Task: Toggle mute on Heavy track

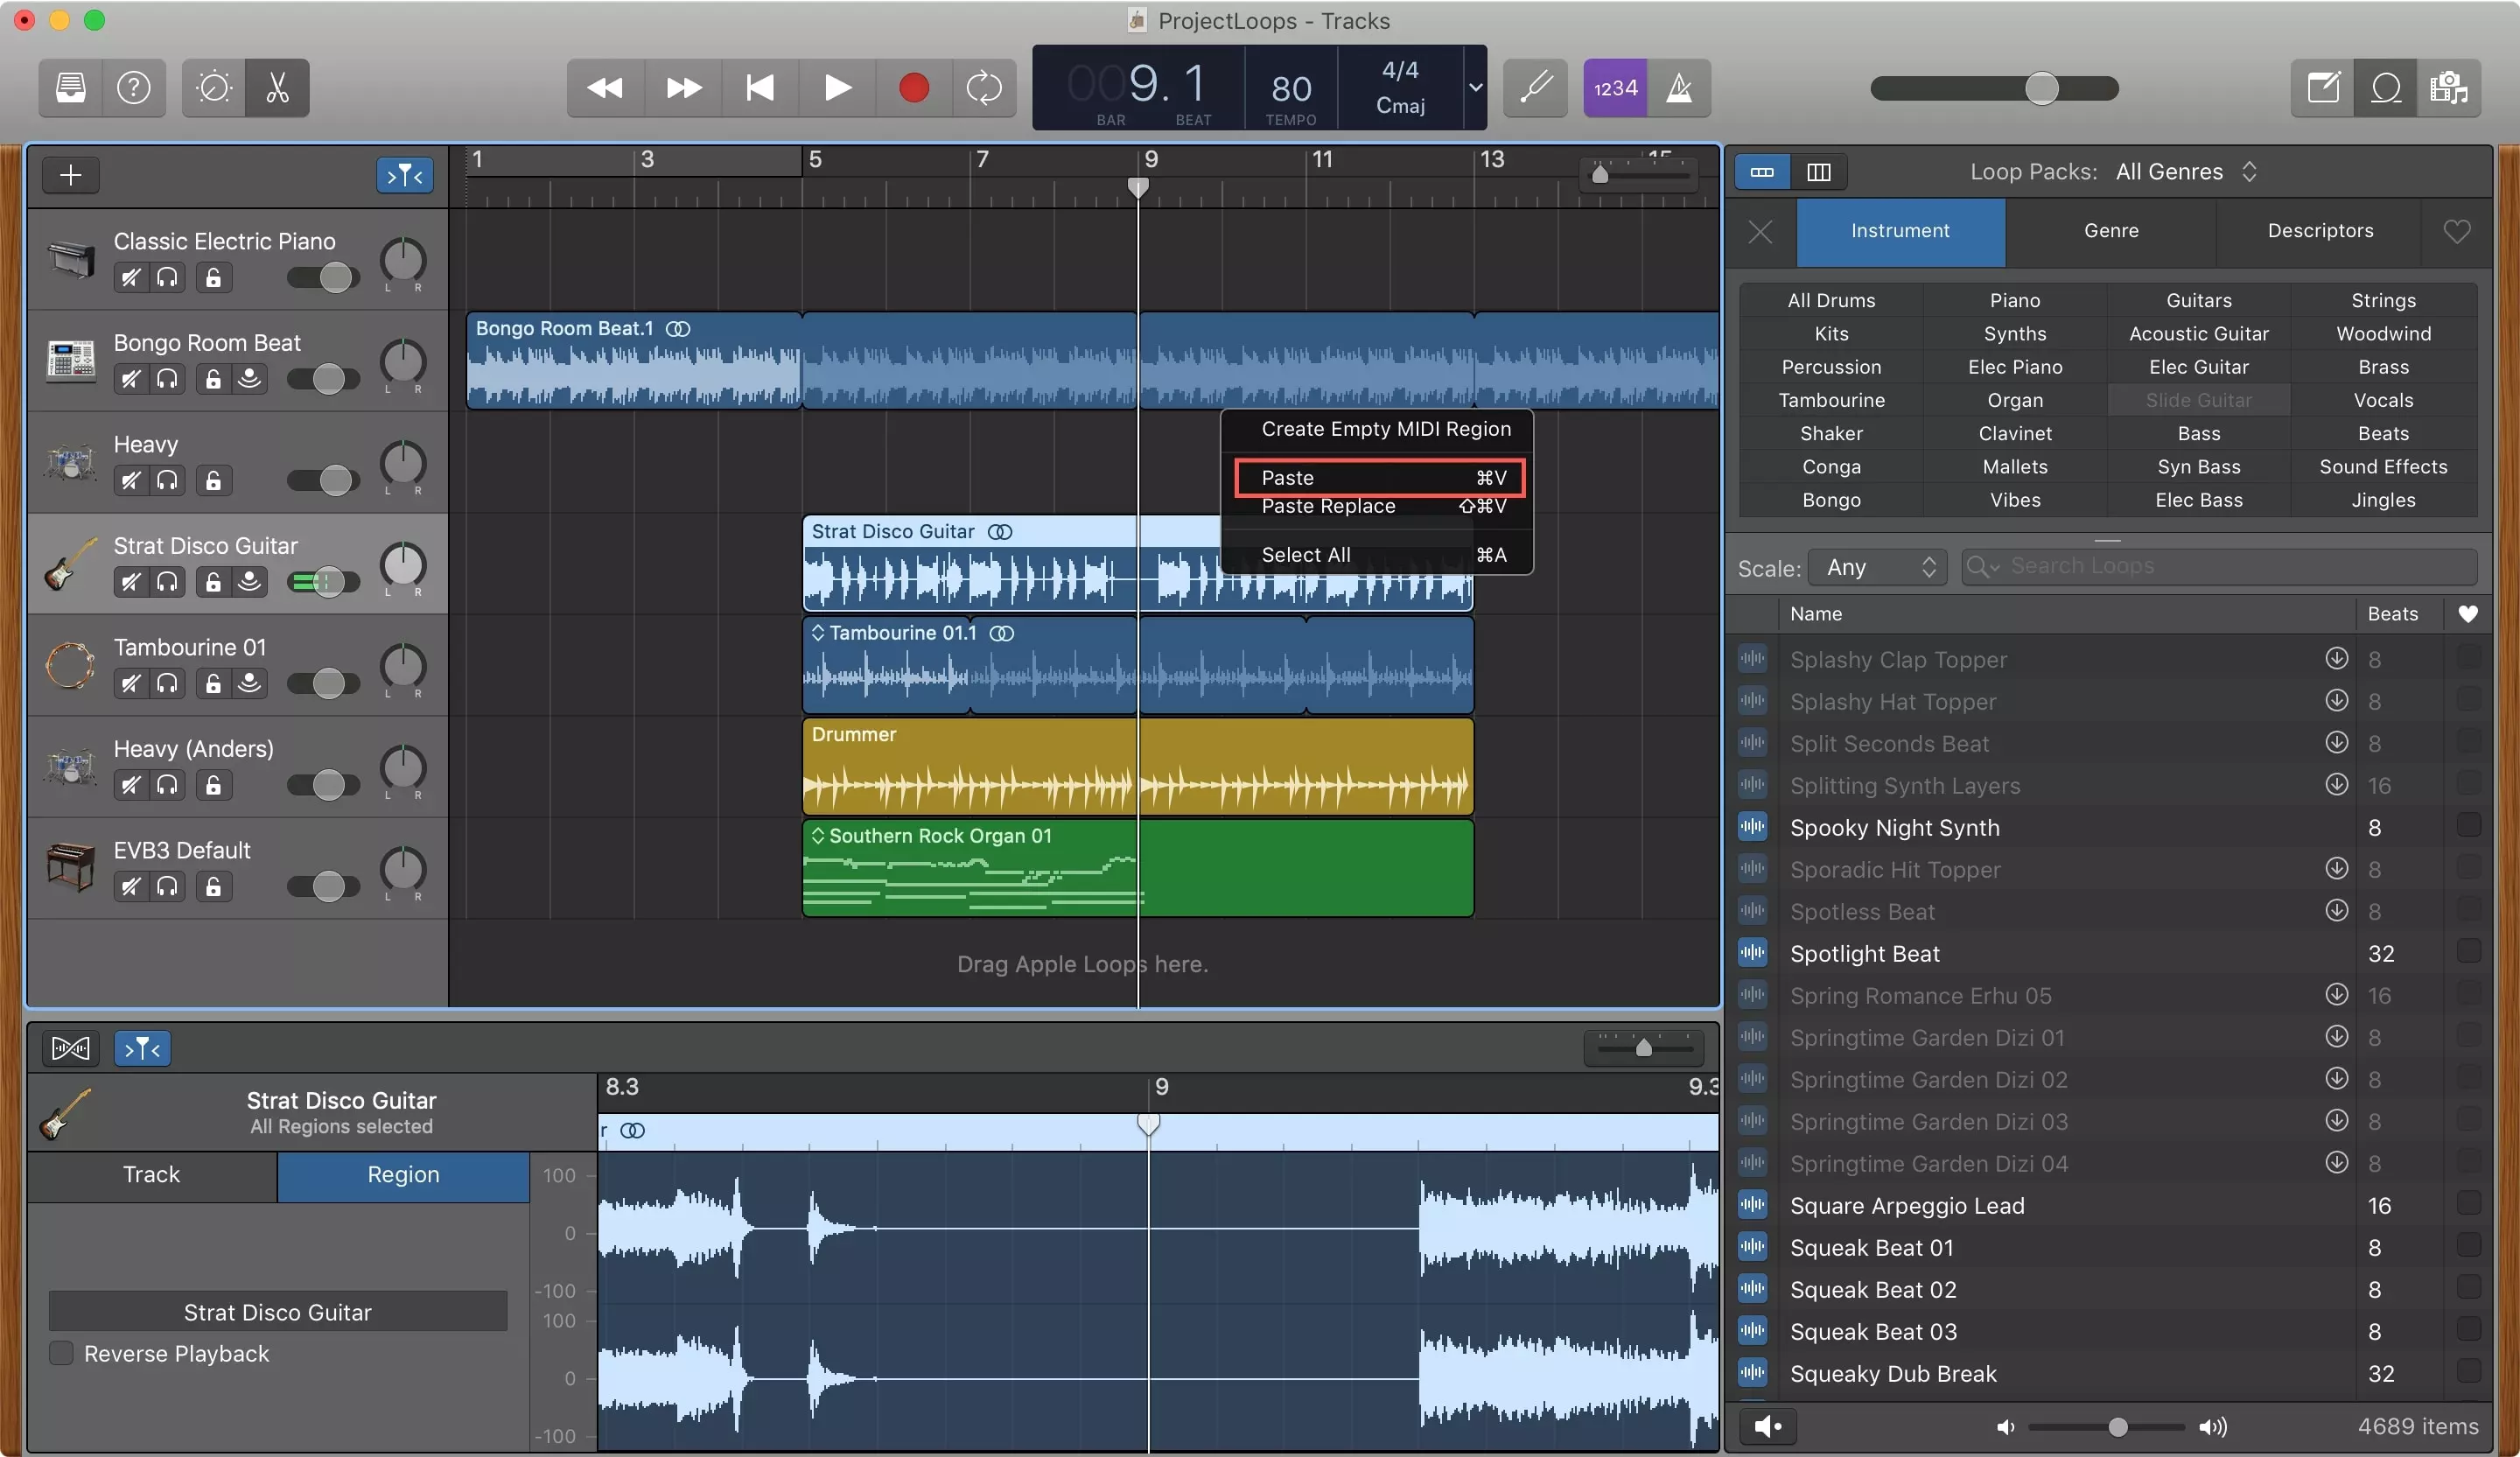Action: 129,479
